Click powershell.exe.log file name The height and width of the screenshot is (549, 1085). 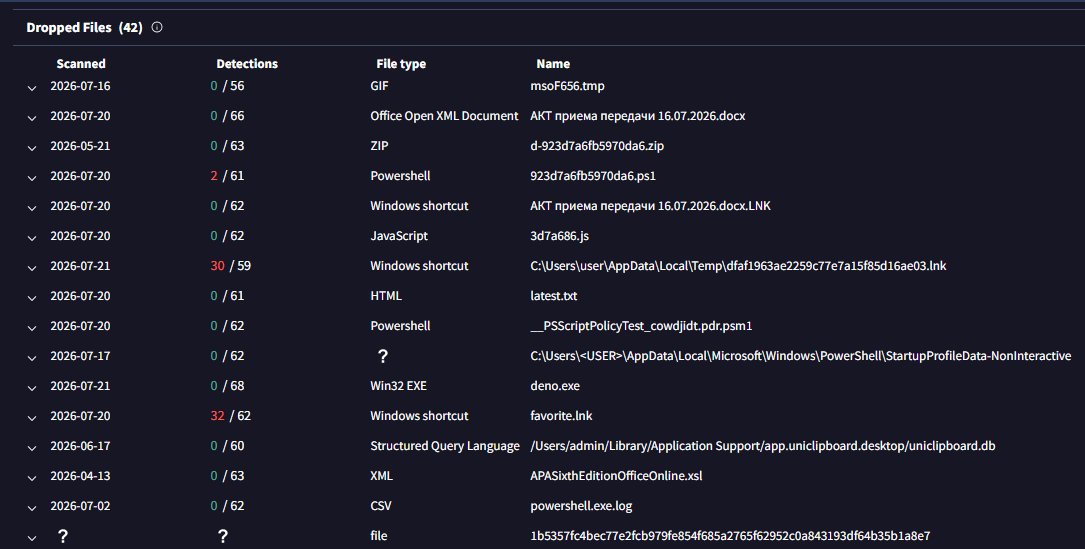581,505
